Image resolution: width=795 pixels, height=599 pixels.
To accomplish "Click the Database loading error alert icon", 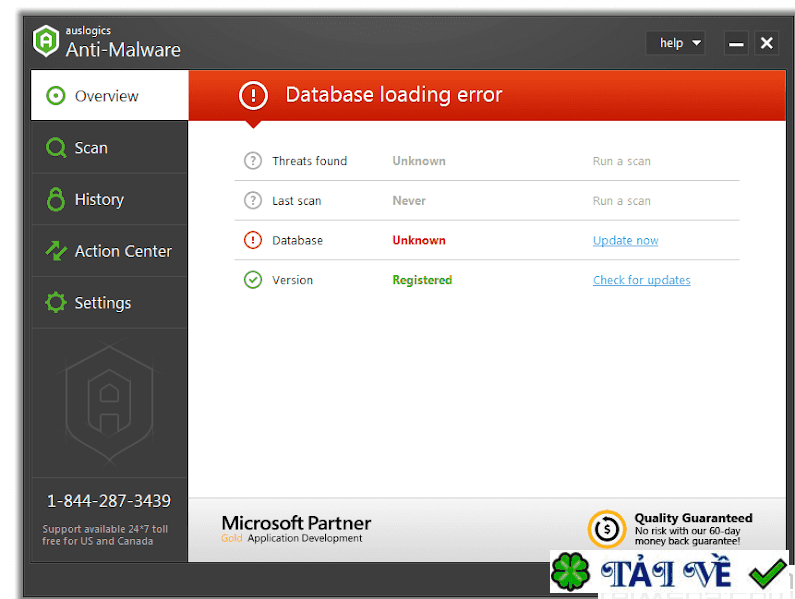I will (x=253, y=95).
